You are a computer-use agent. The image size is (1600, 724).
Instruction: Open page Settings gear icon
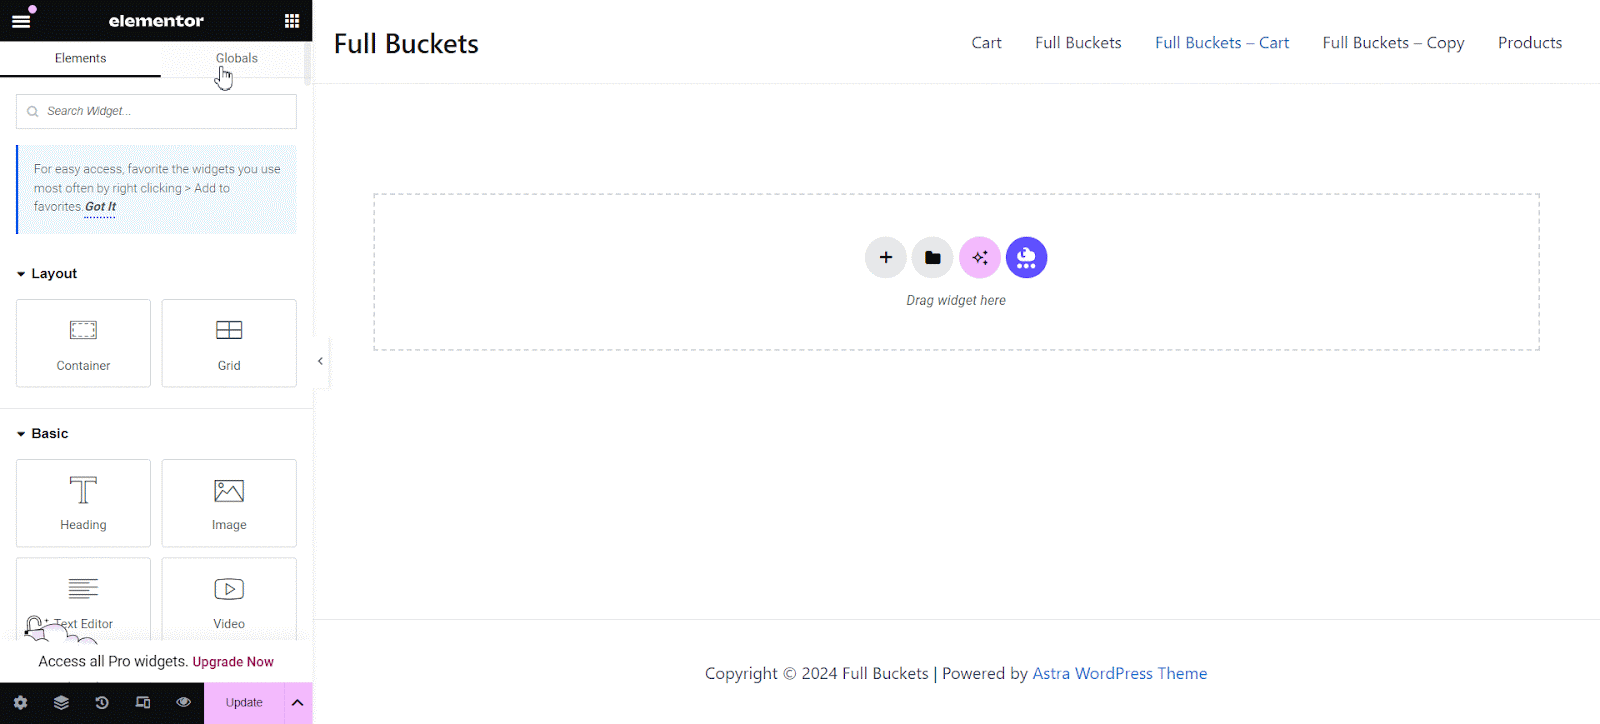tap(20, 703)
